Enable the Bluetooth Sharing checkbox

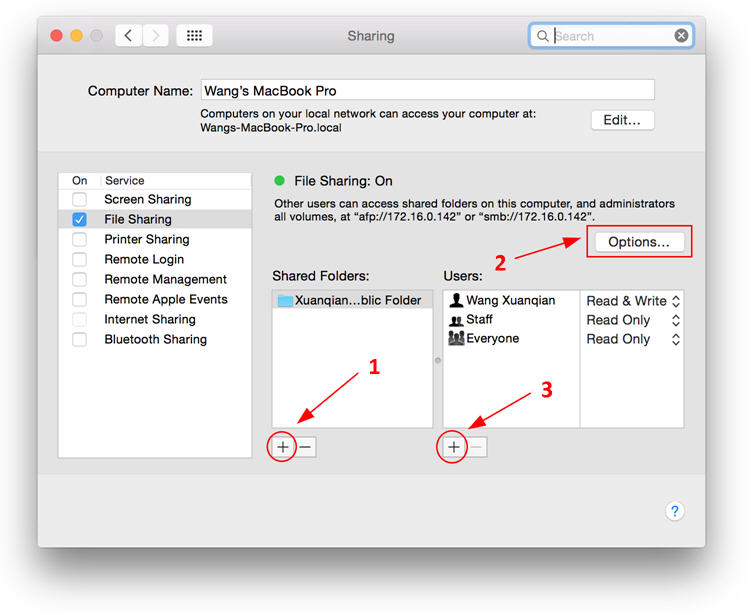pos(79,339)
